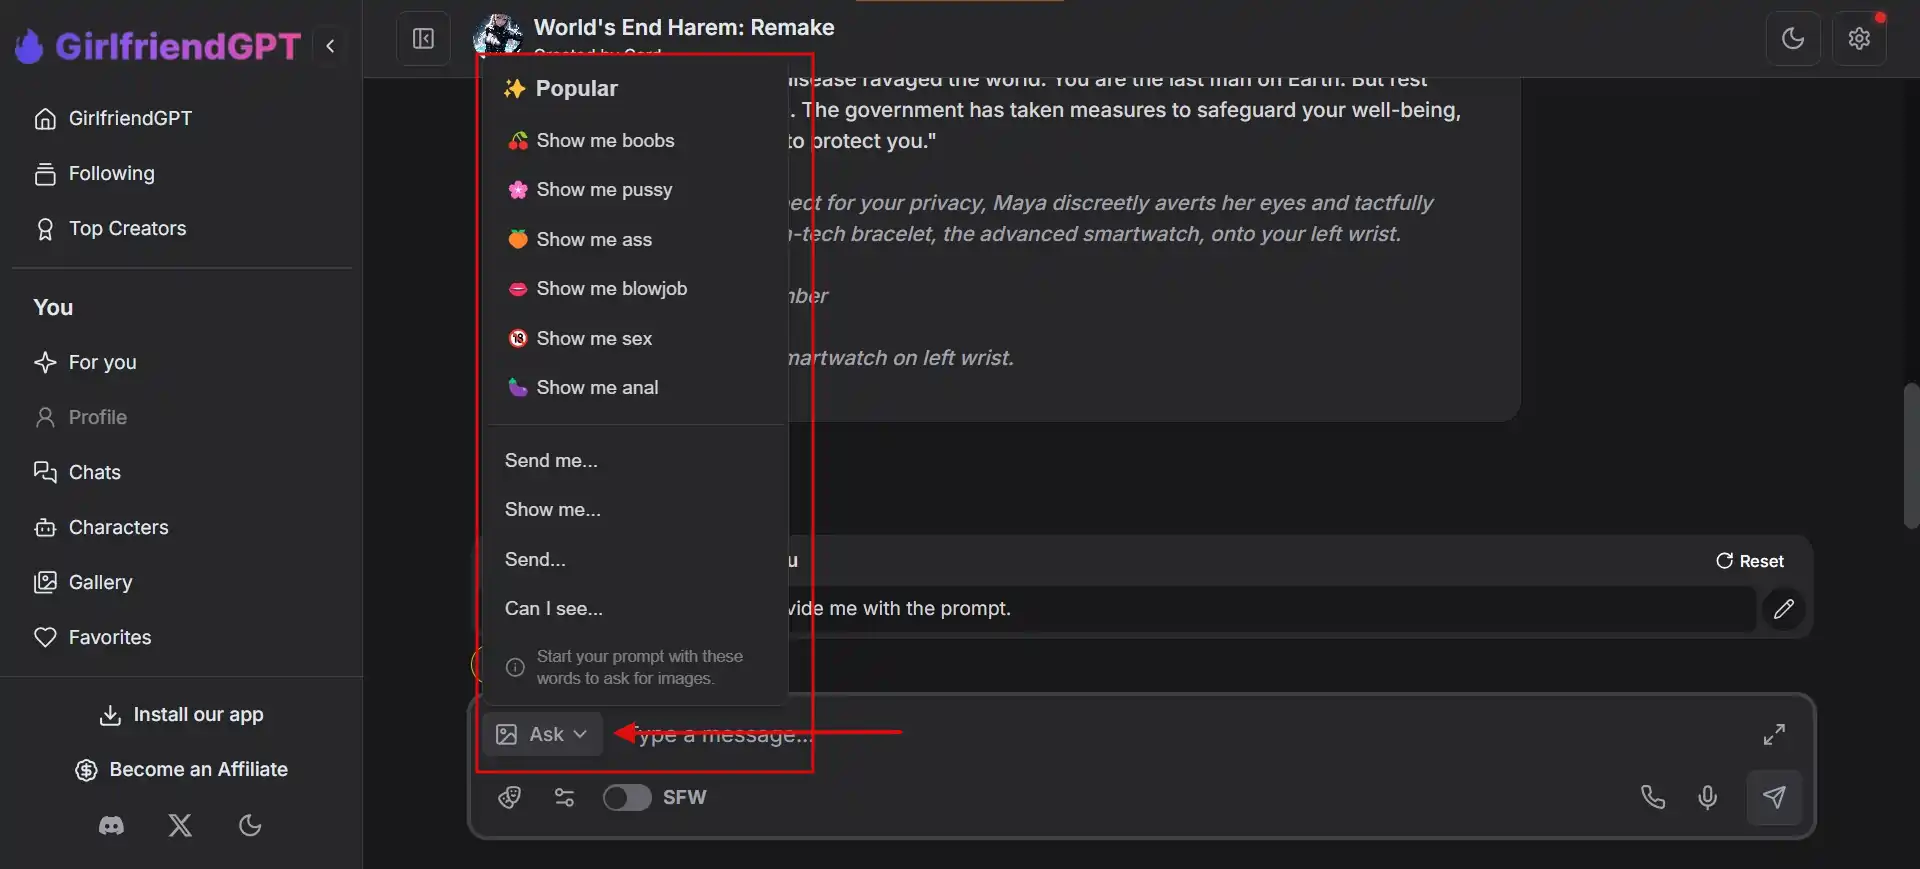Open Gallery in the sidebar
This screenshot has height=869, width=1920.
coord(83,582)
